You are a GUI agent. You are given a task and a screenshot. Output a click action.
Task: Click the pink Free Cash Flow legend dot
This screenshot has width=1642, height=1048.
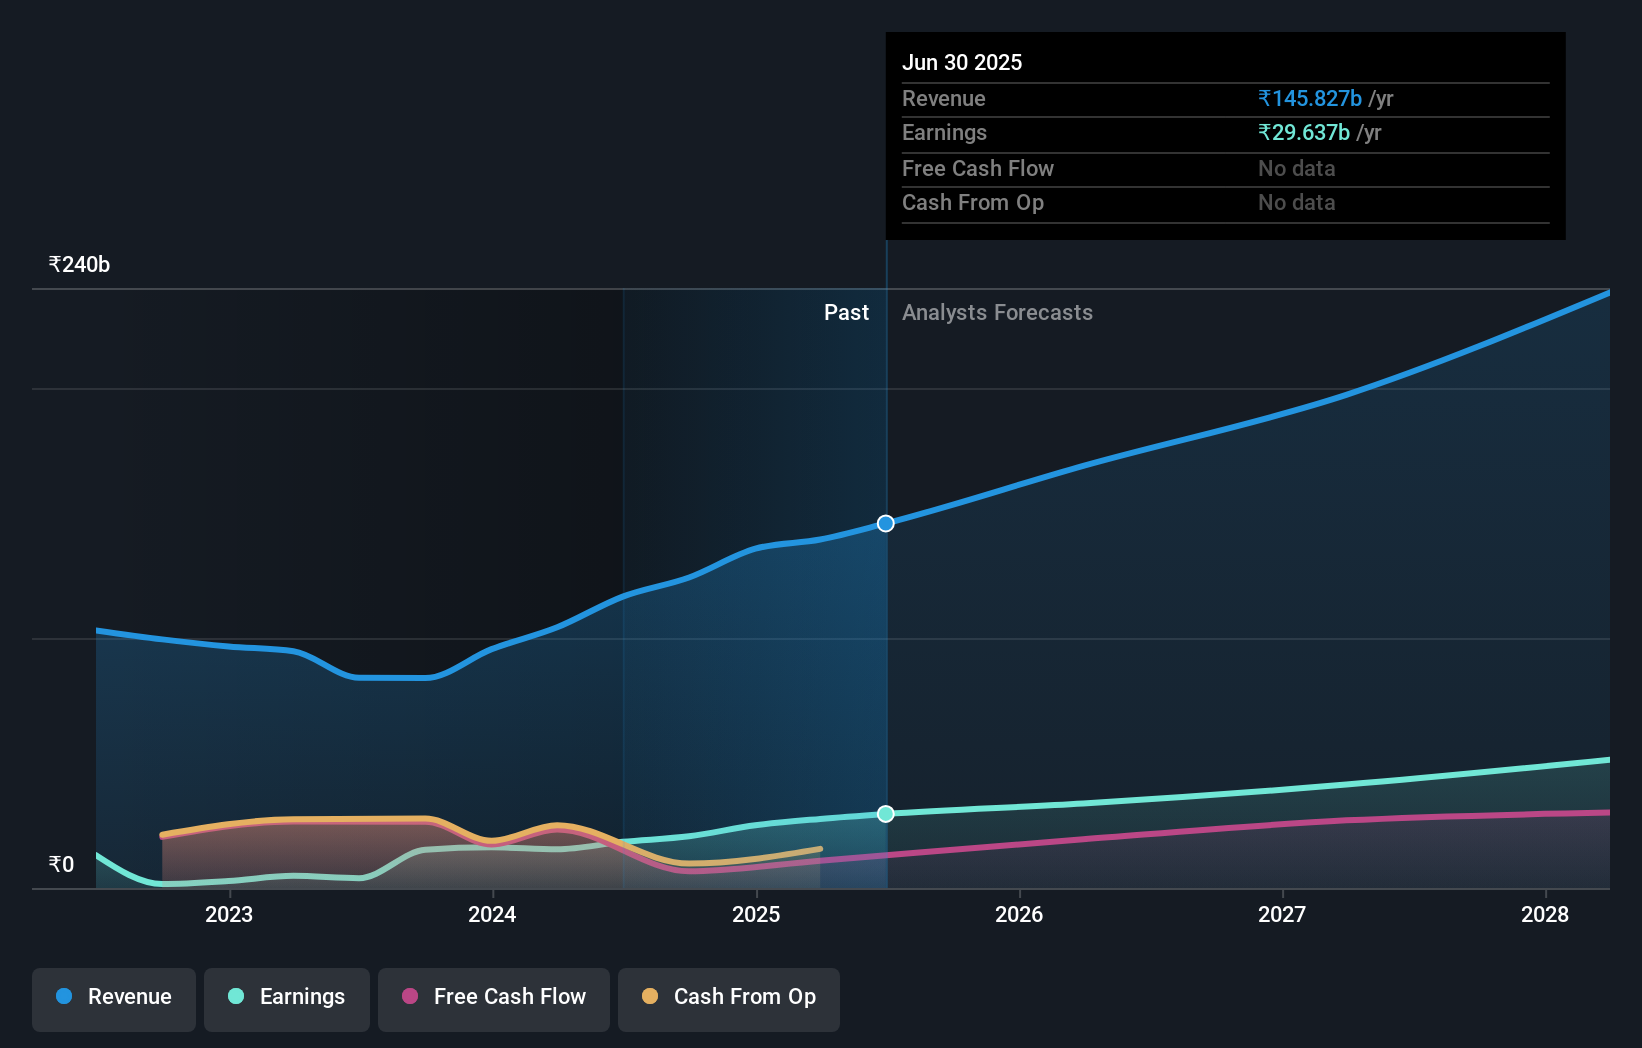410,996
